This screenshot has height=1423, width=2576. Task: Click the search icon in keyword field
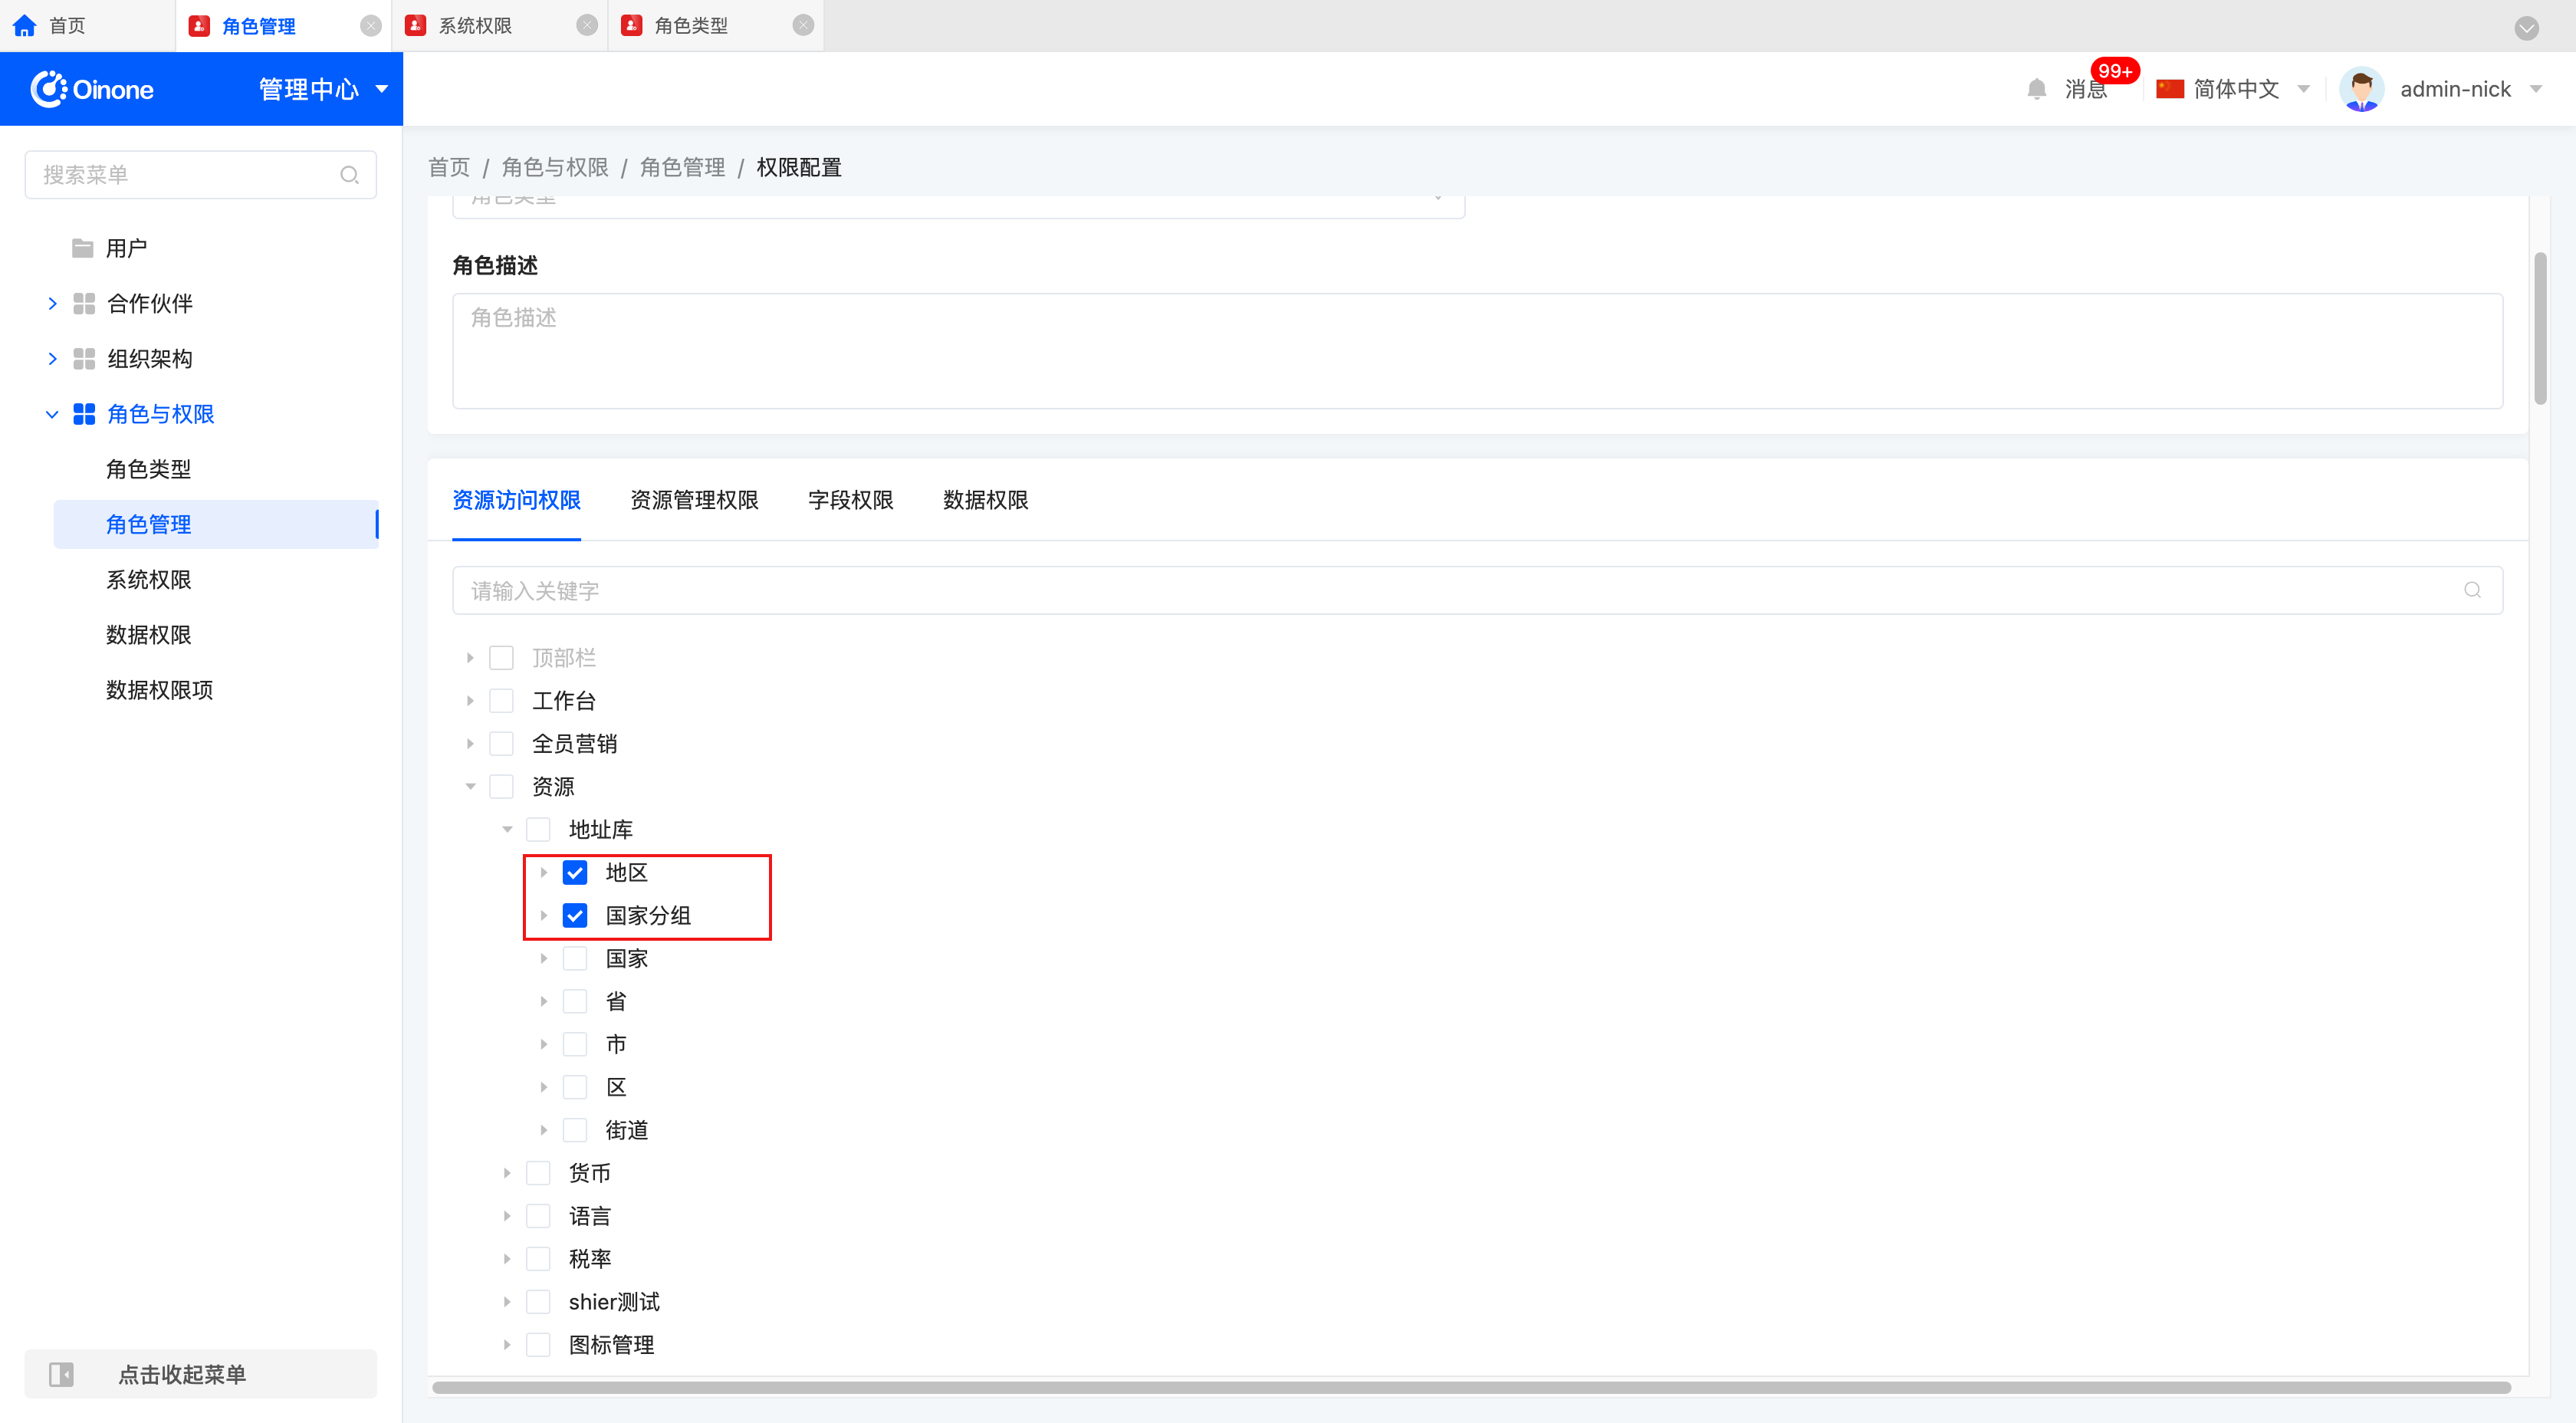click(2472, 590)
